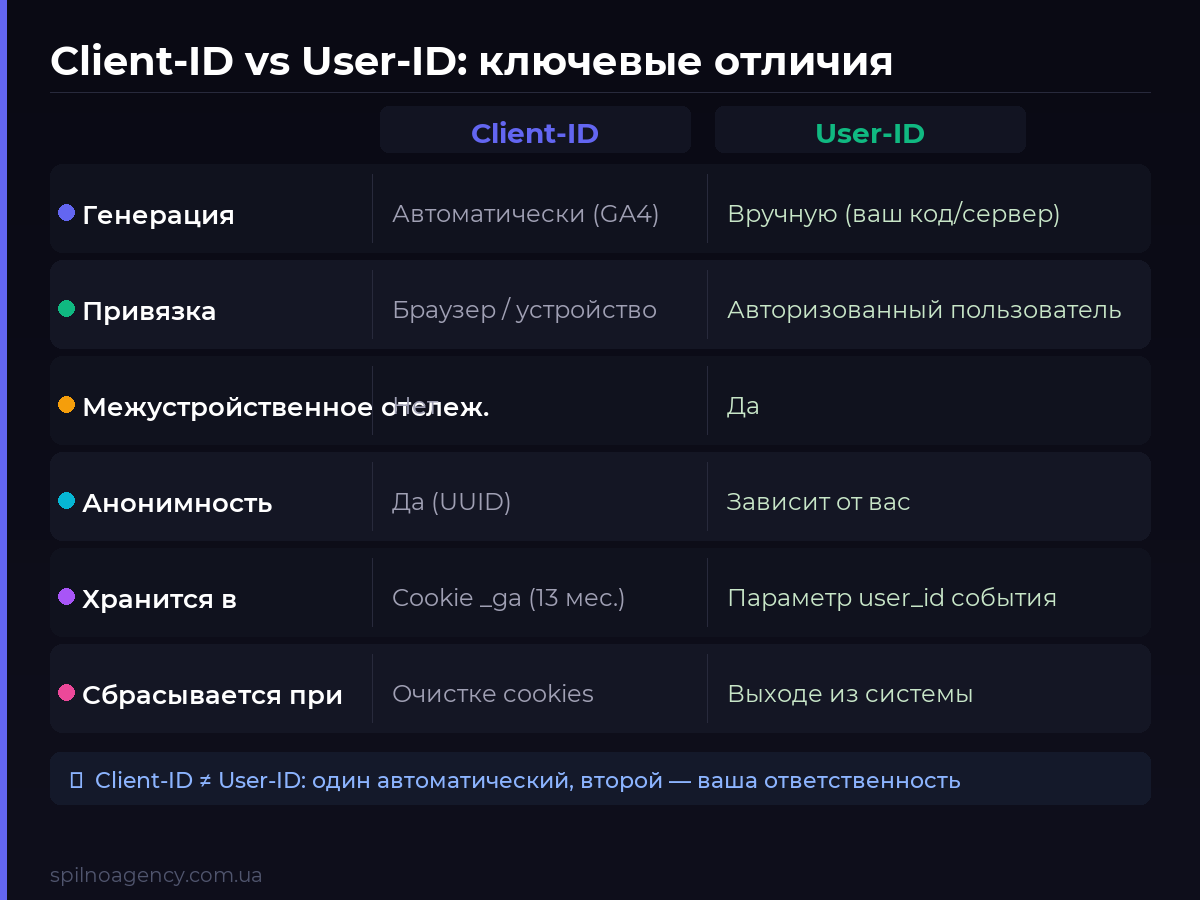Click the purple dot beside Хранится в
The height and width of the screenshot is (900, 1200).
67,597
